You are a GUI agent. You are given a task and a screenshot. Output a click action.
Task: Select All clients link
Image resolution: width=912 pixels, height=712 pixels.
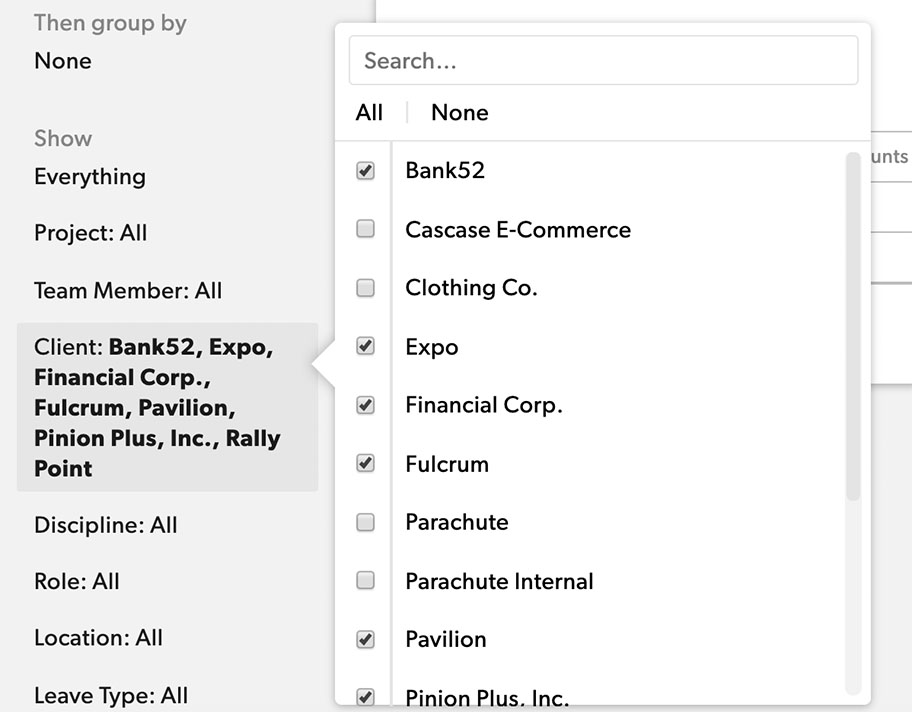(369, 113)
